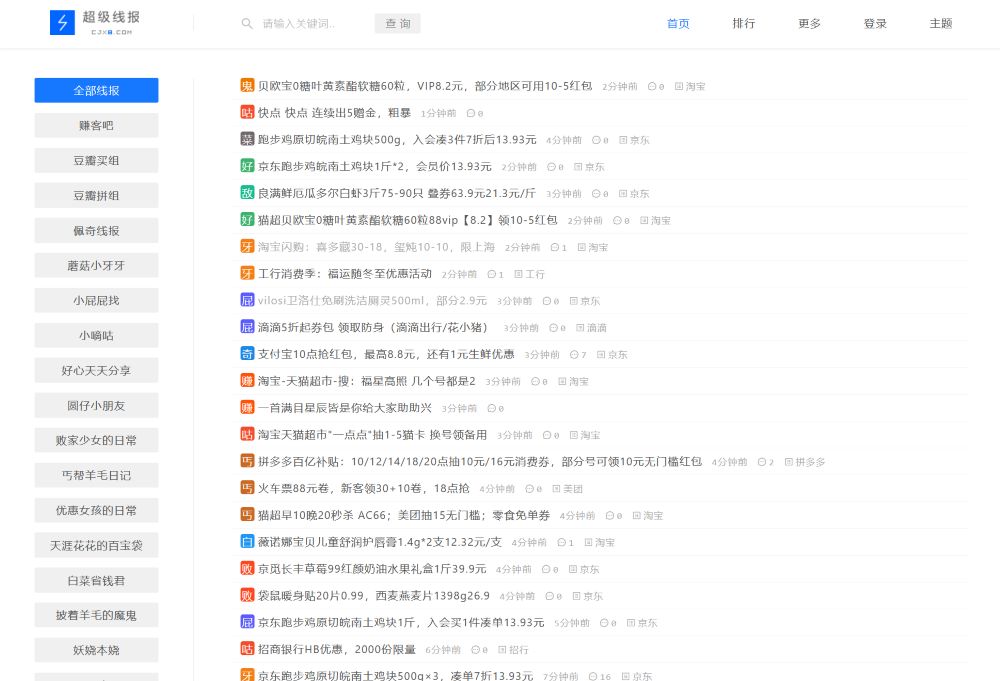Click the green 好 icon beside 京东跑步鸡 item
This screenshot has width=1000, height=681.
pyautogui.click(x=247, y=167)
